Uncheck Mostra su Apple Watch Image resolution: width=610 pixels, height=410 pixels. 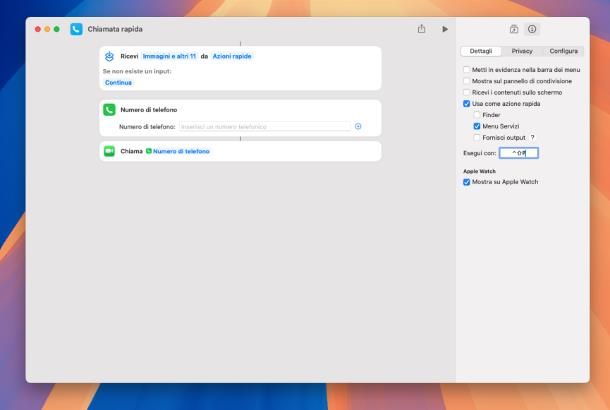click(x=466, y=182)
